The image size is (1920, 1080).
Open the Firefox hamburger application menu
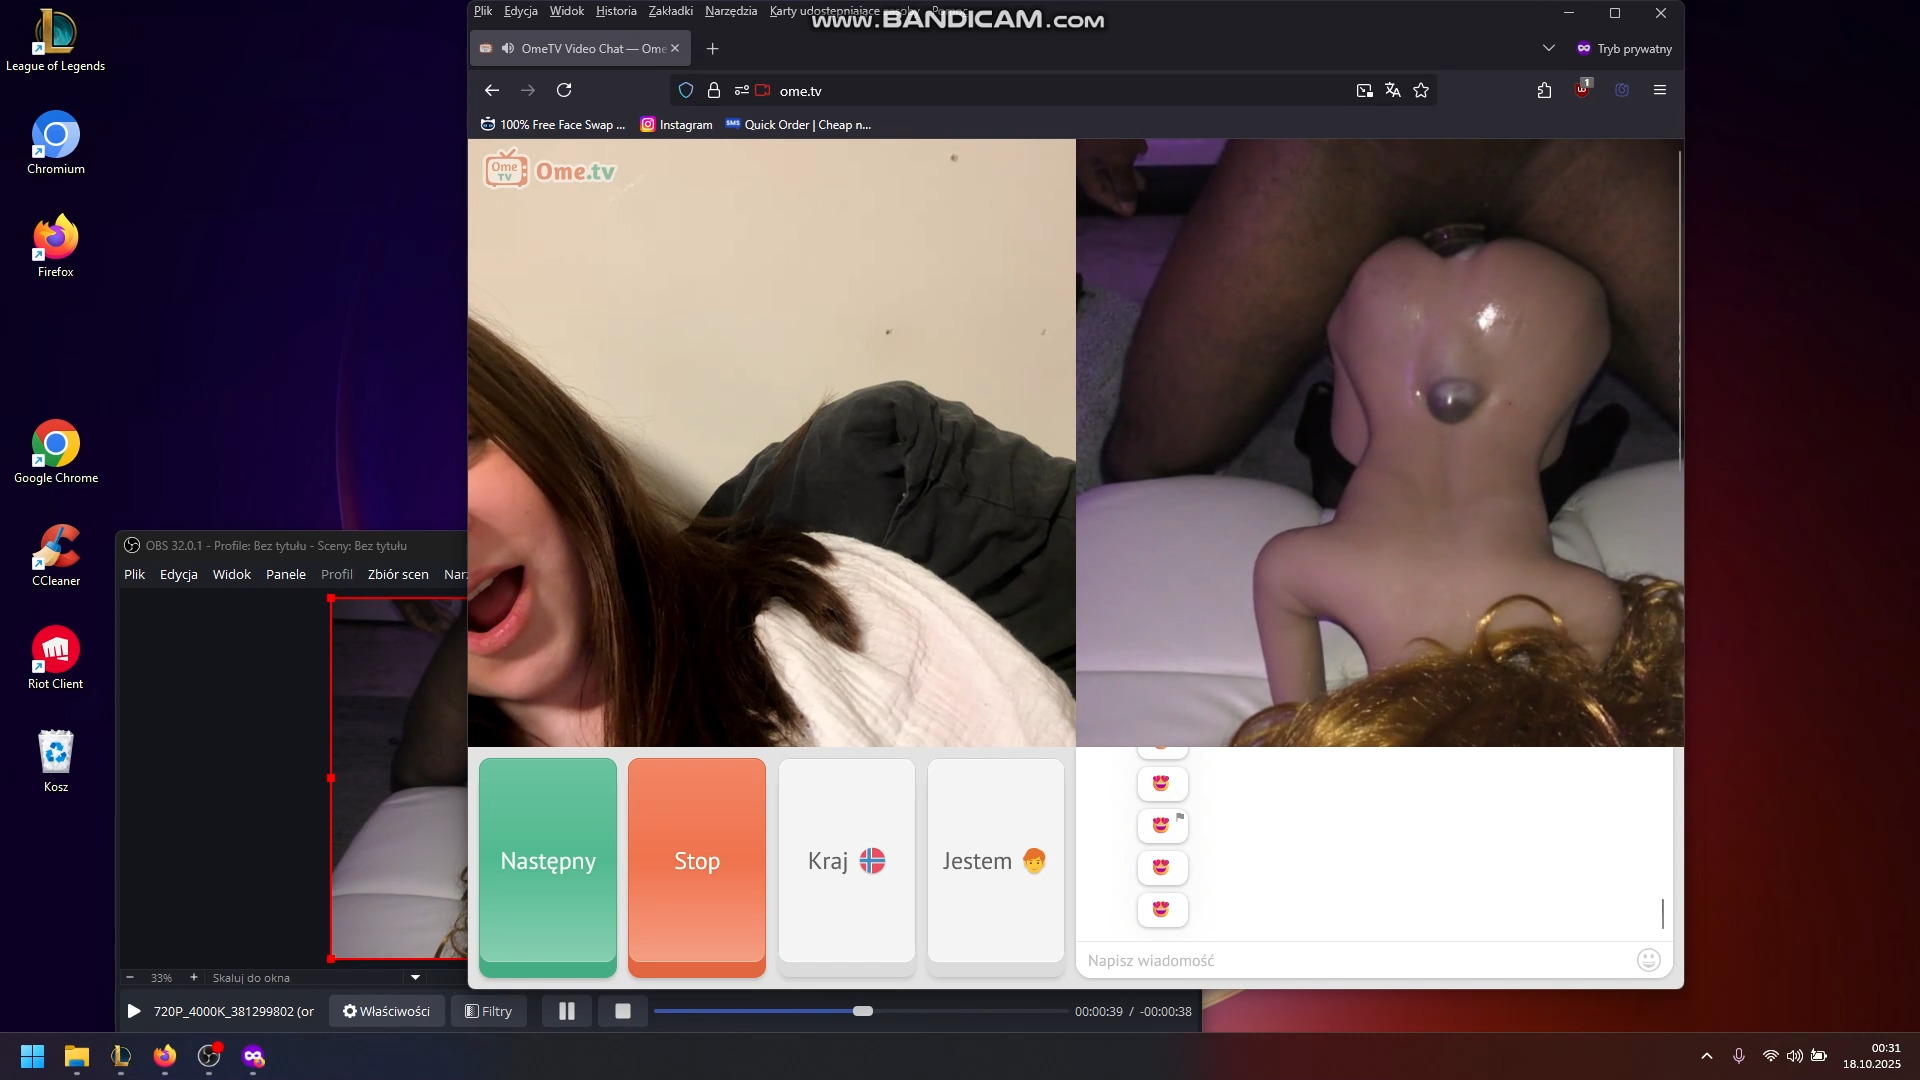point(1660,90)
